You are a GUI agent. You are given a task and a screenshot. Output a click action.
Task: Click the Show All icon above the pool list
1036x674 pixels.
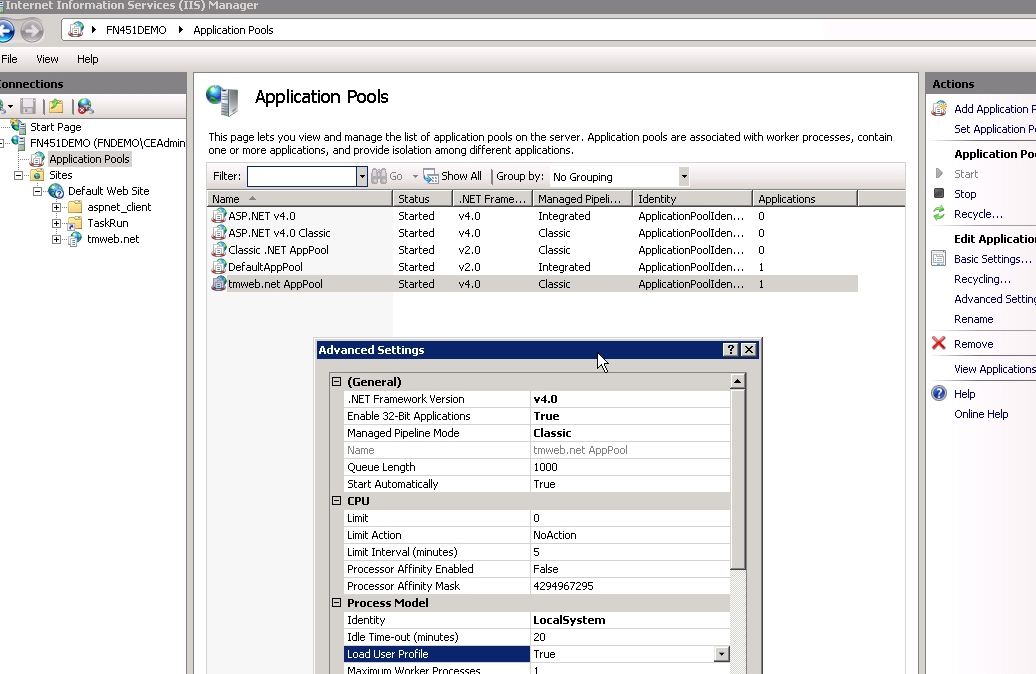click(430, 176)
